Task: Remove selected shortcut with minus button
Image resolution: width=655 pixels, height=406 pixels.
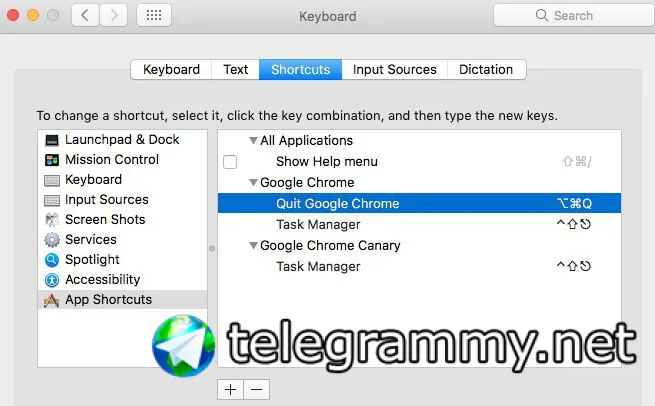Action: 256,389
